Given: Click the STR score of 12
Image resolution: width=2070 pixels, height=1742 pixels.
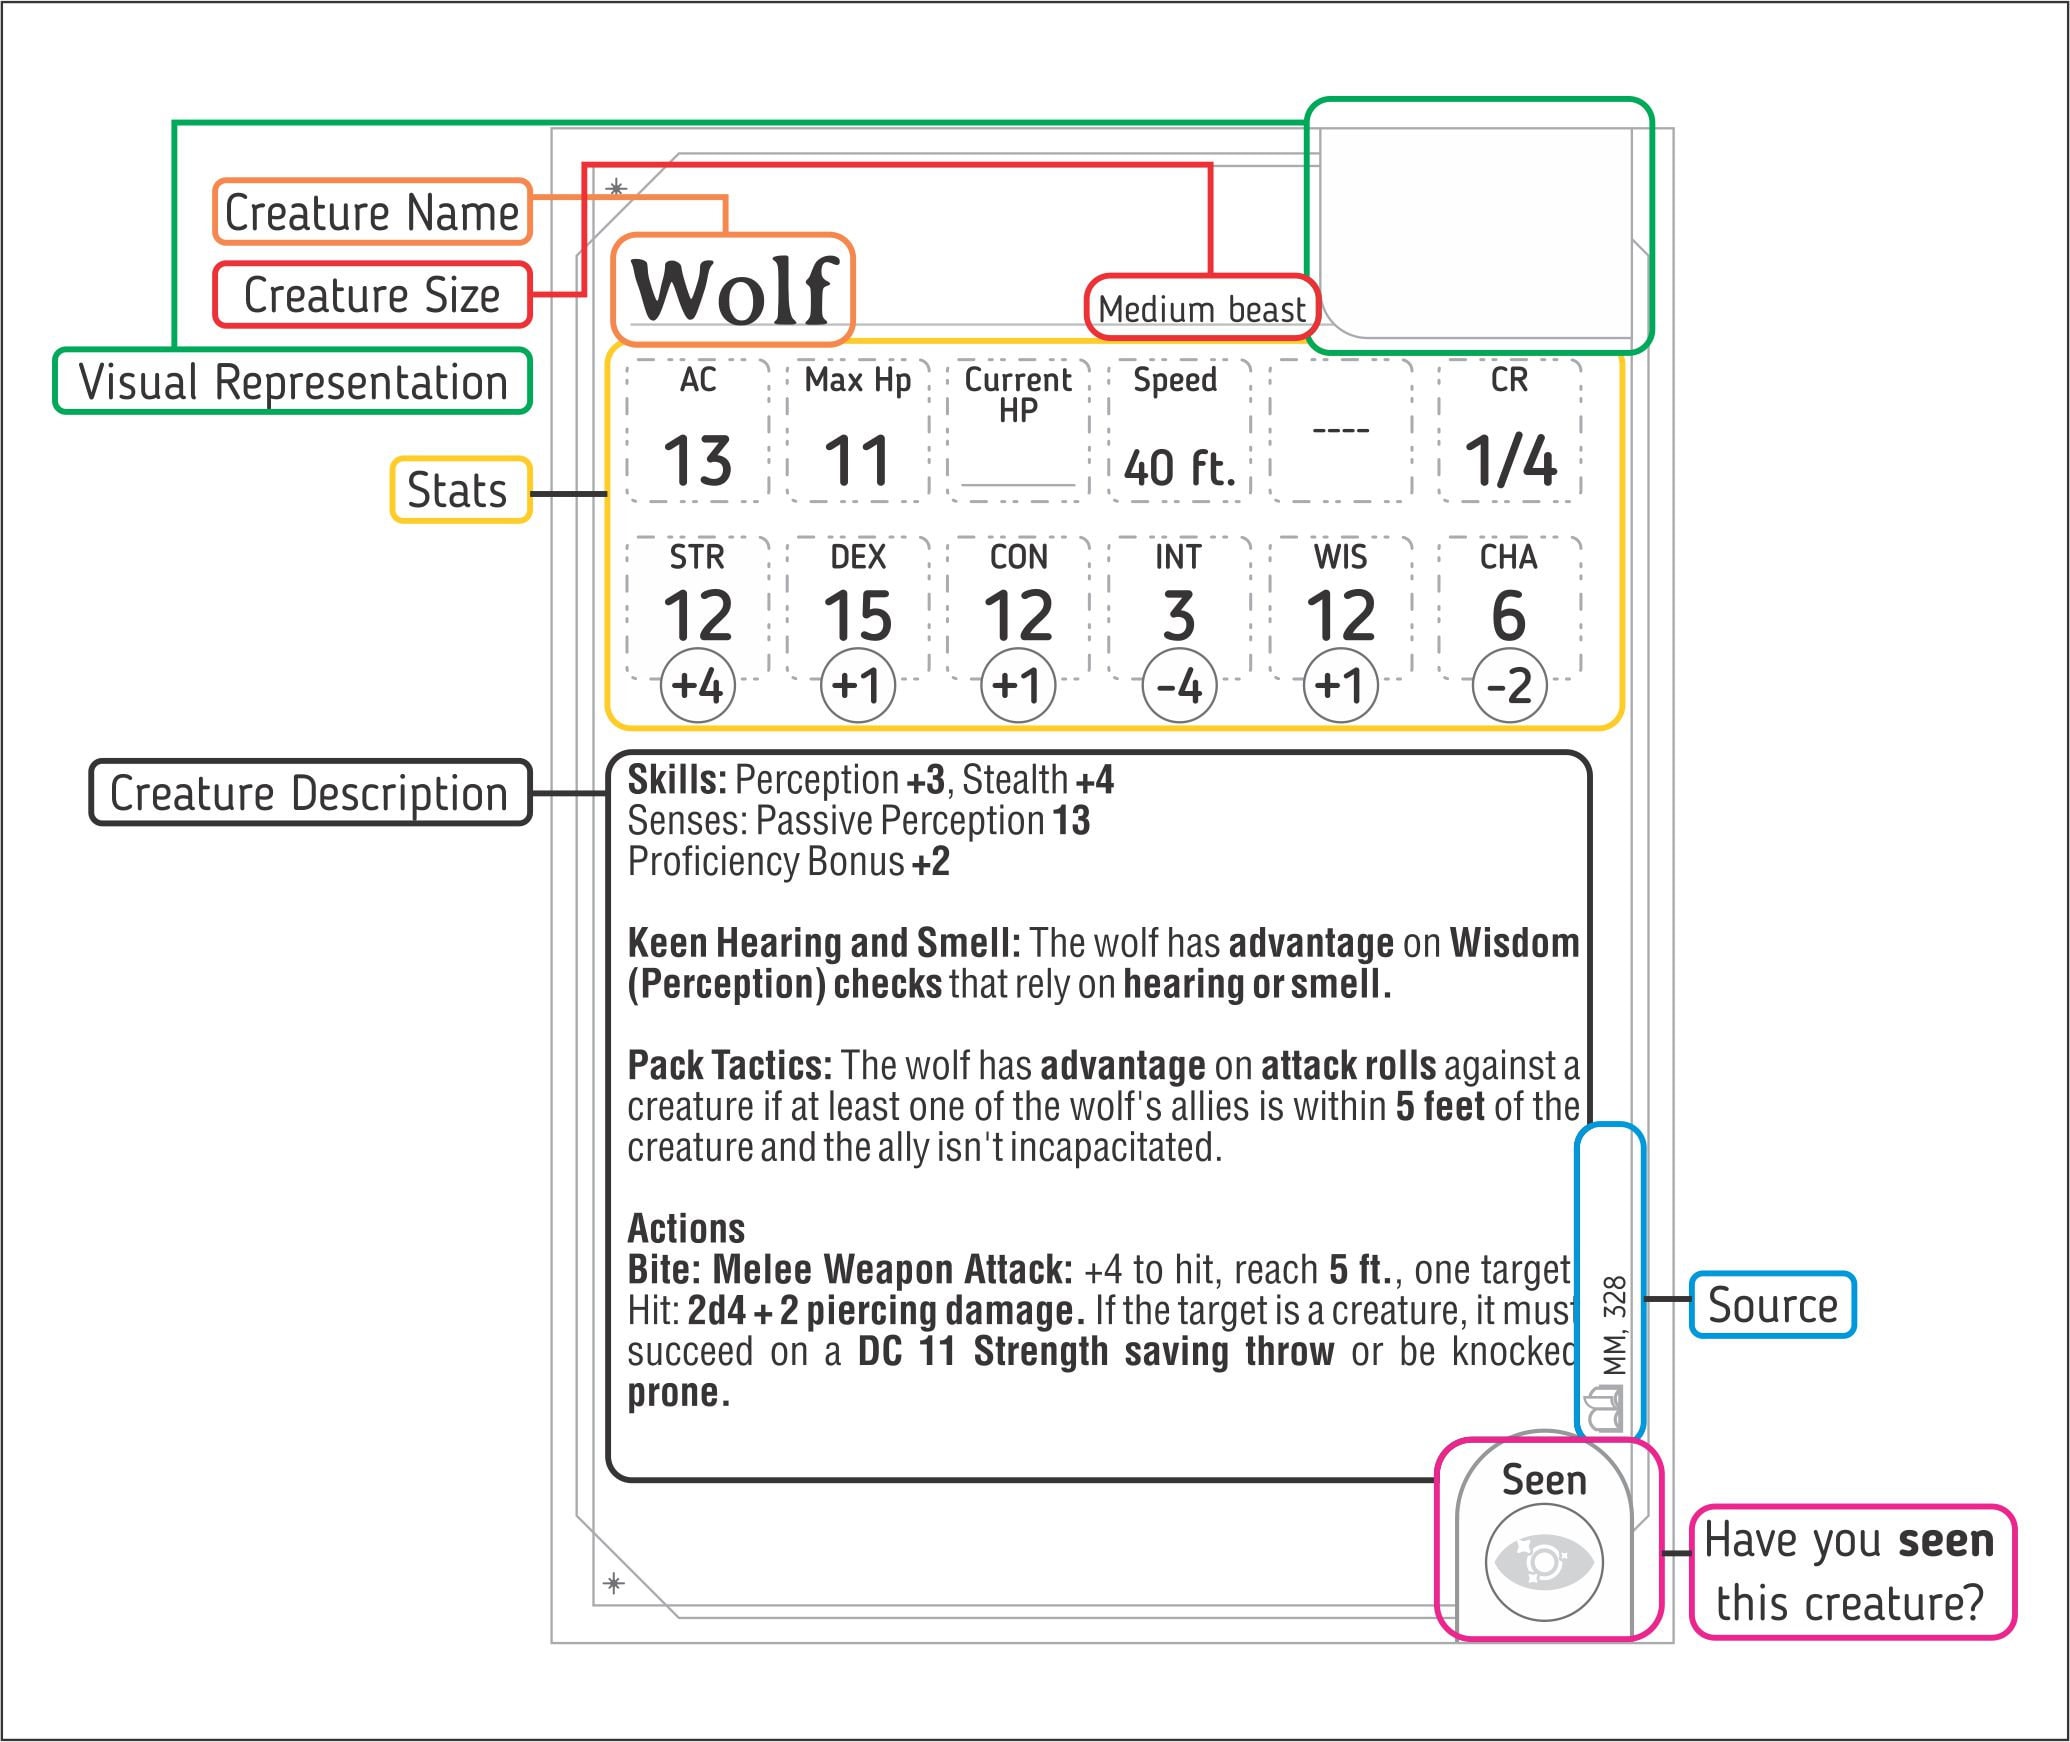Looking at the screenshot, I should pyautogui.click(x=698, y=616).
